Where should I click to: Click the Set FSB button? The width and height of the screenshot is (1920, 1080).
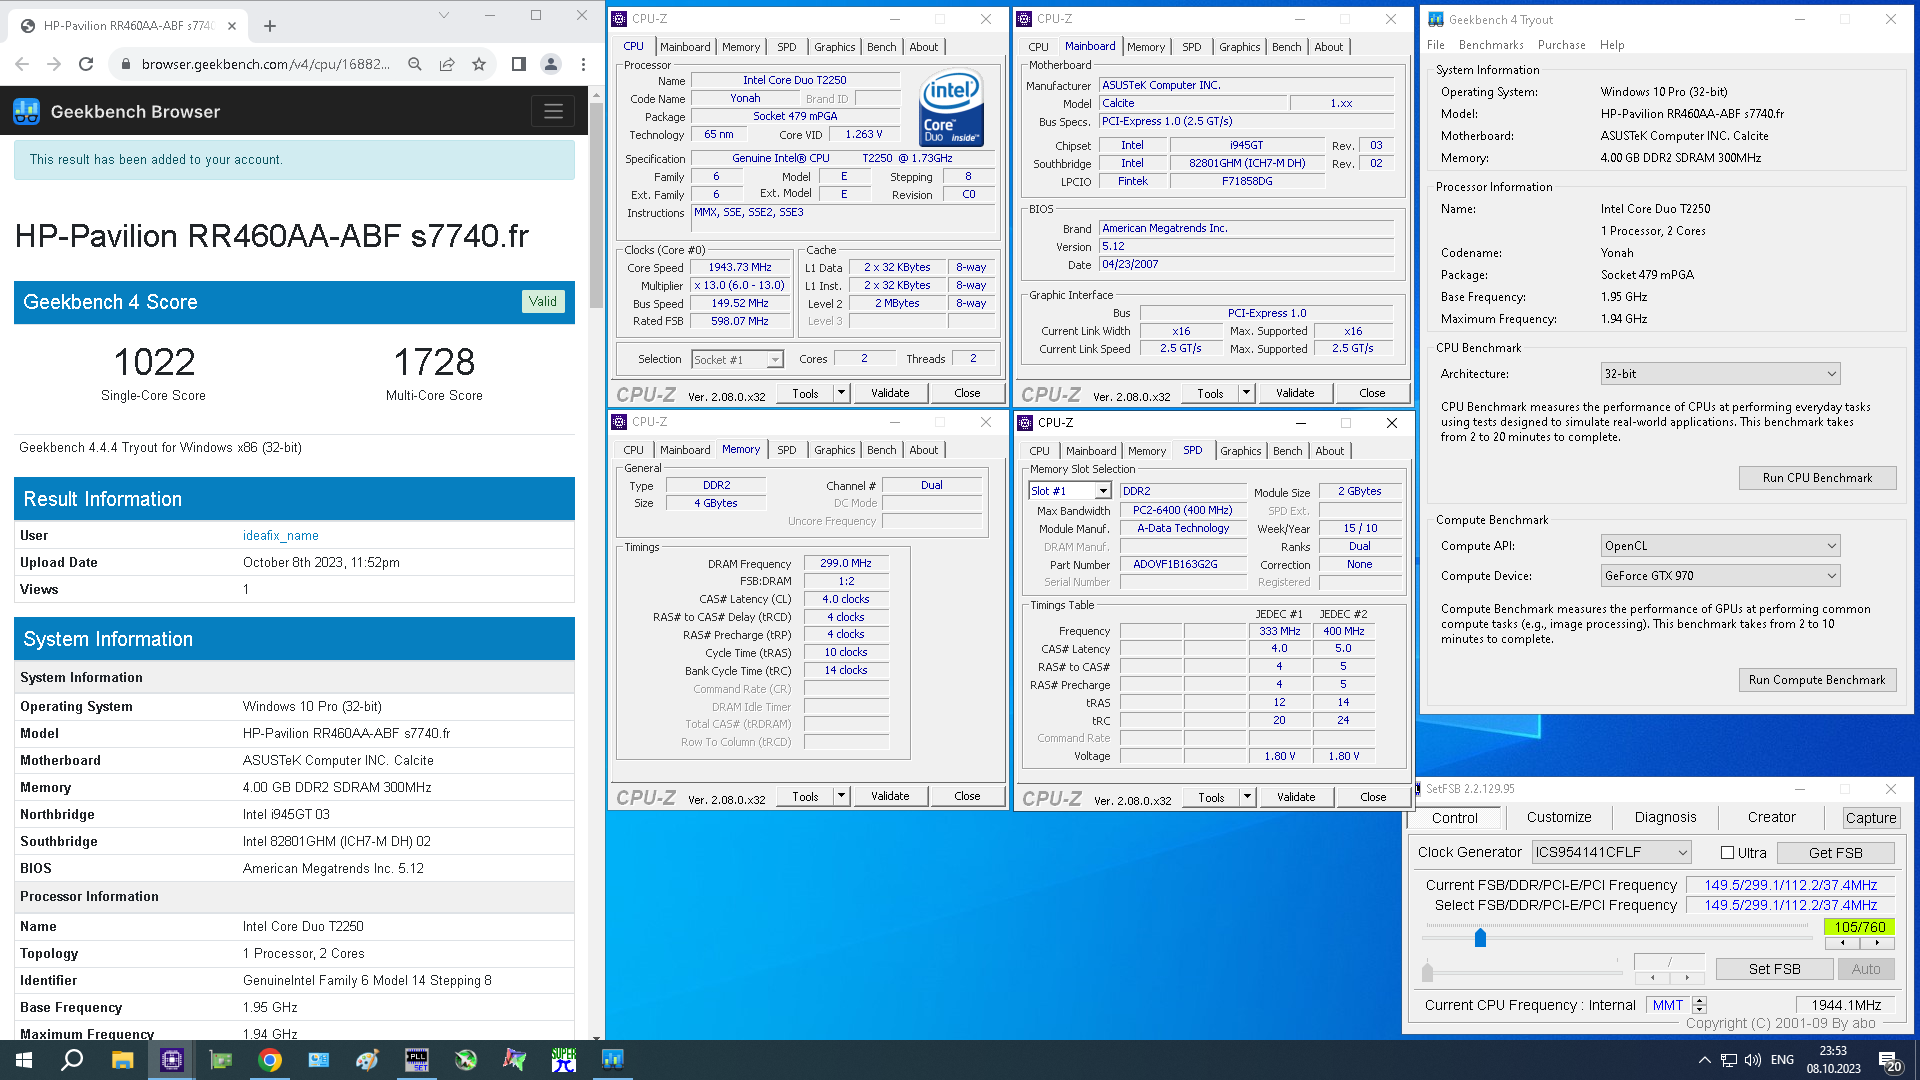tap(1774, 969)
